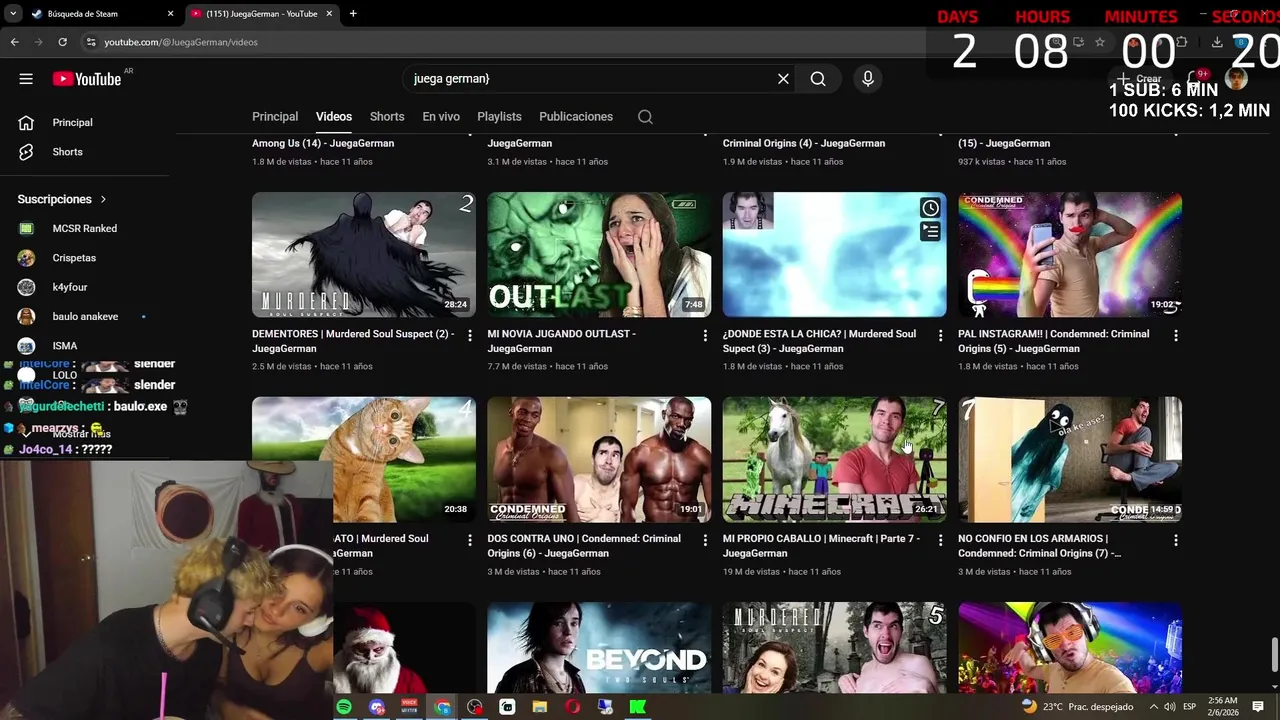1280x720 pixels.
Task: Open k4yfour channel in subscriptions
Action: pyautogui.click(x=70, y=287)
